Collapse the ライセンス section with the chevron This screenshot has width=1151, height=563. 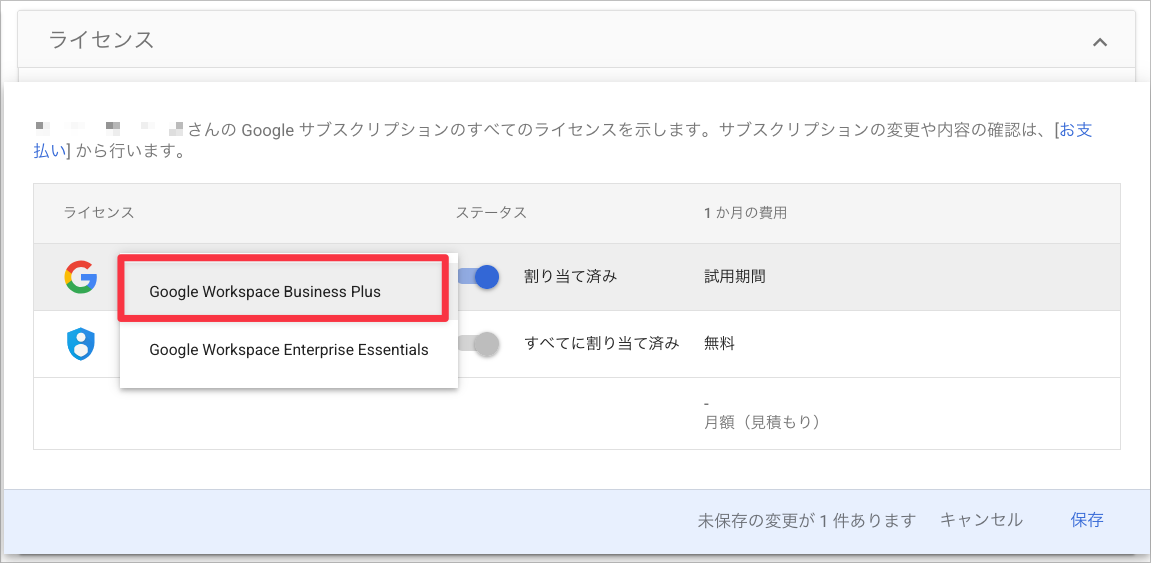(x=1100, y=42)
